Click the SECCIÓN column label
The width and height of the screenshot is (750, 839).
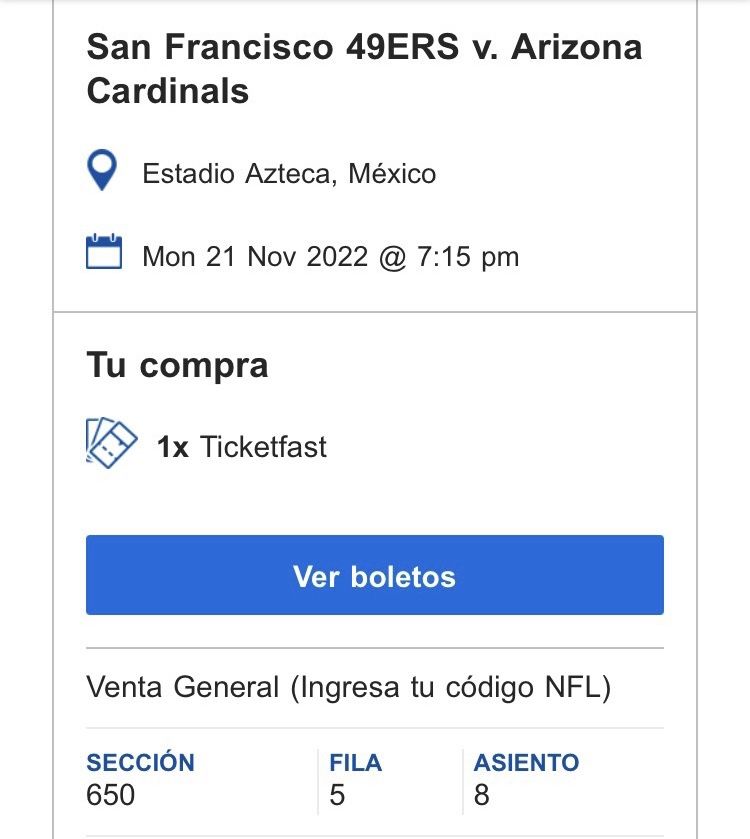[140, 763]
